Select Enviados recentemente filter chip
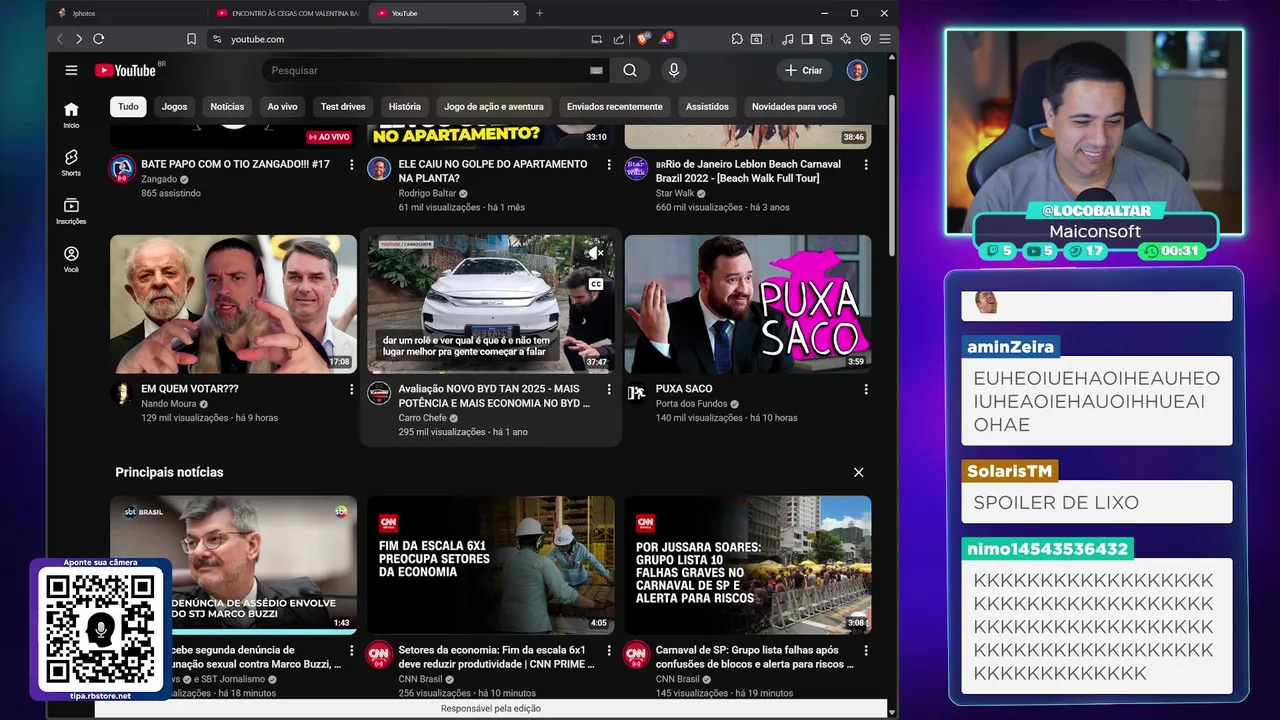Screen dimensions: 1280x720 pyautogui.click(x=615, y=106)
